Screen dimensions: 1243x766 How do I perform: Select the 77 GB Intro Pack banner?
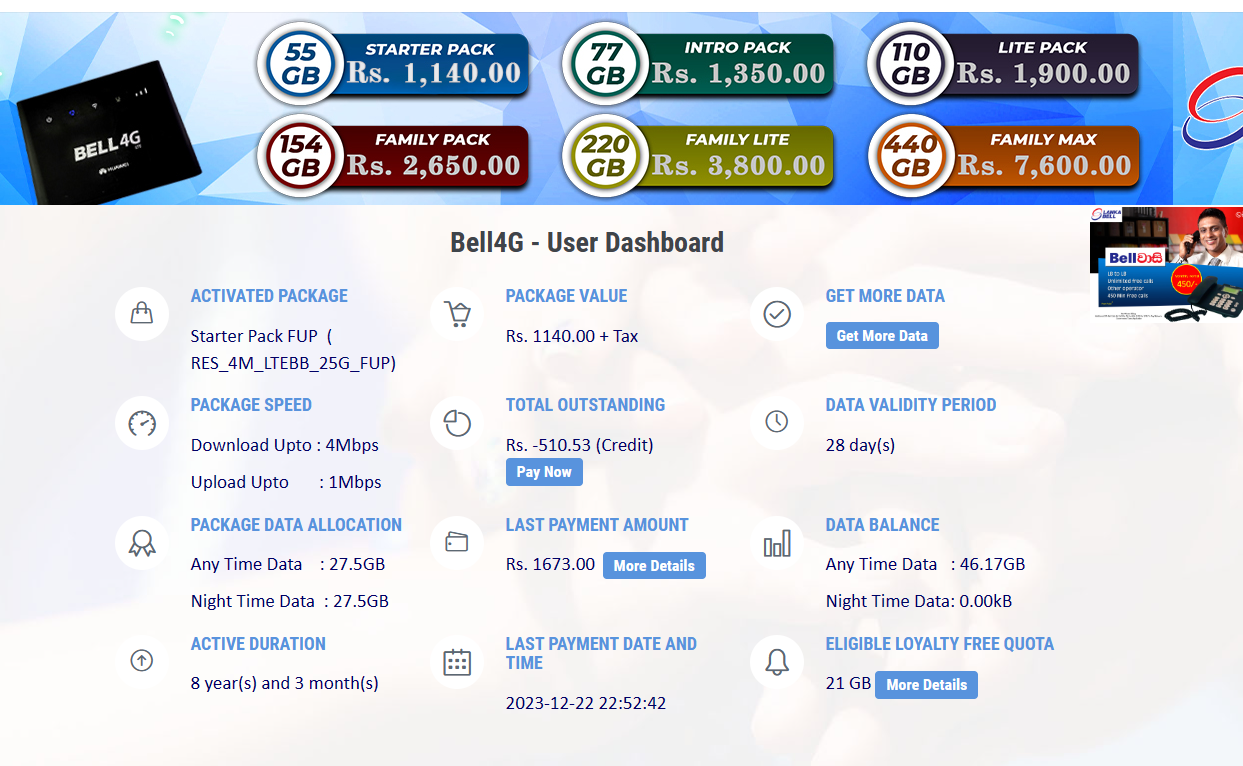click(698, 62)
